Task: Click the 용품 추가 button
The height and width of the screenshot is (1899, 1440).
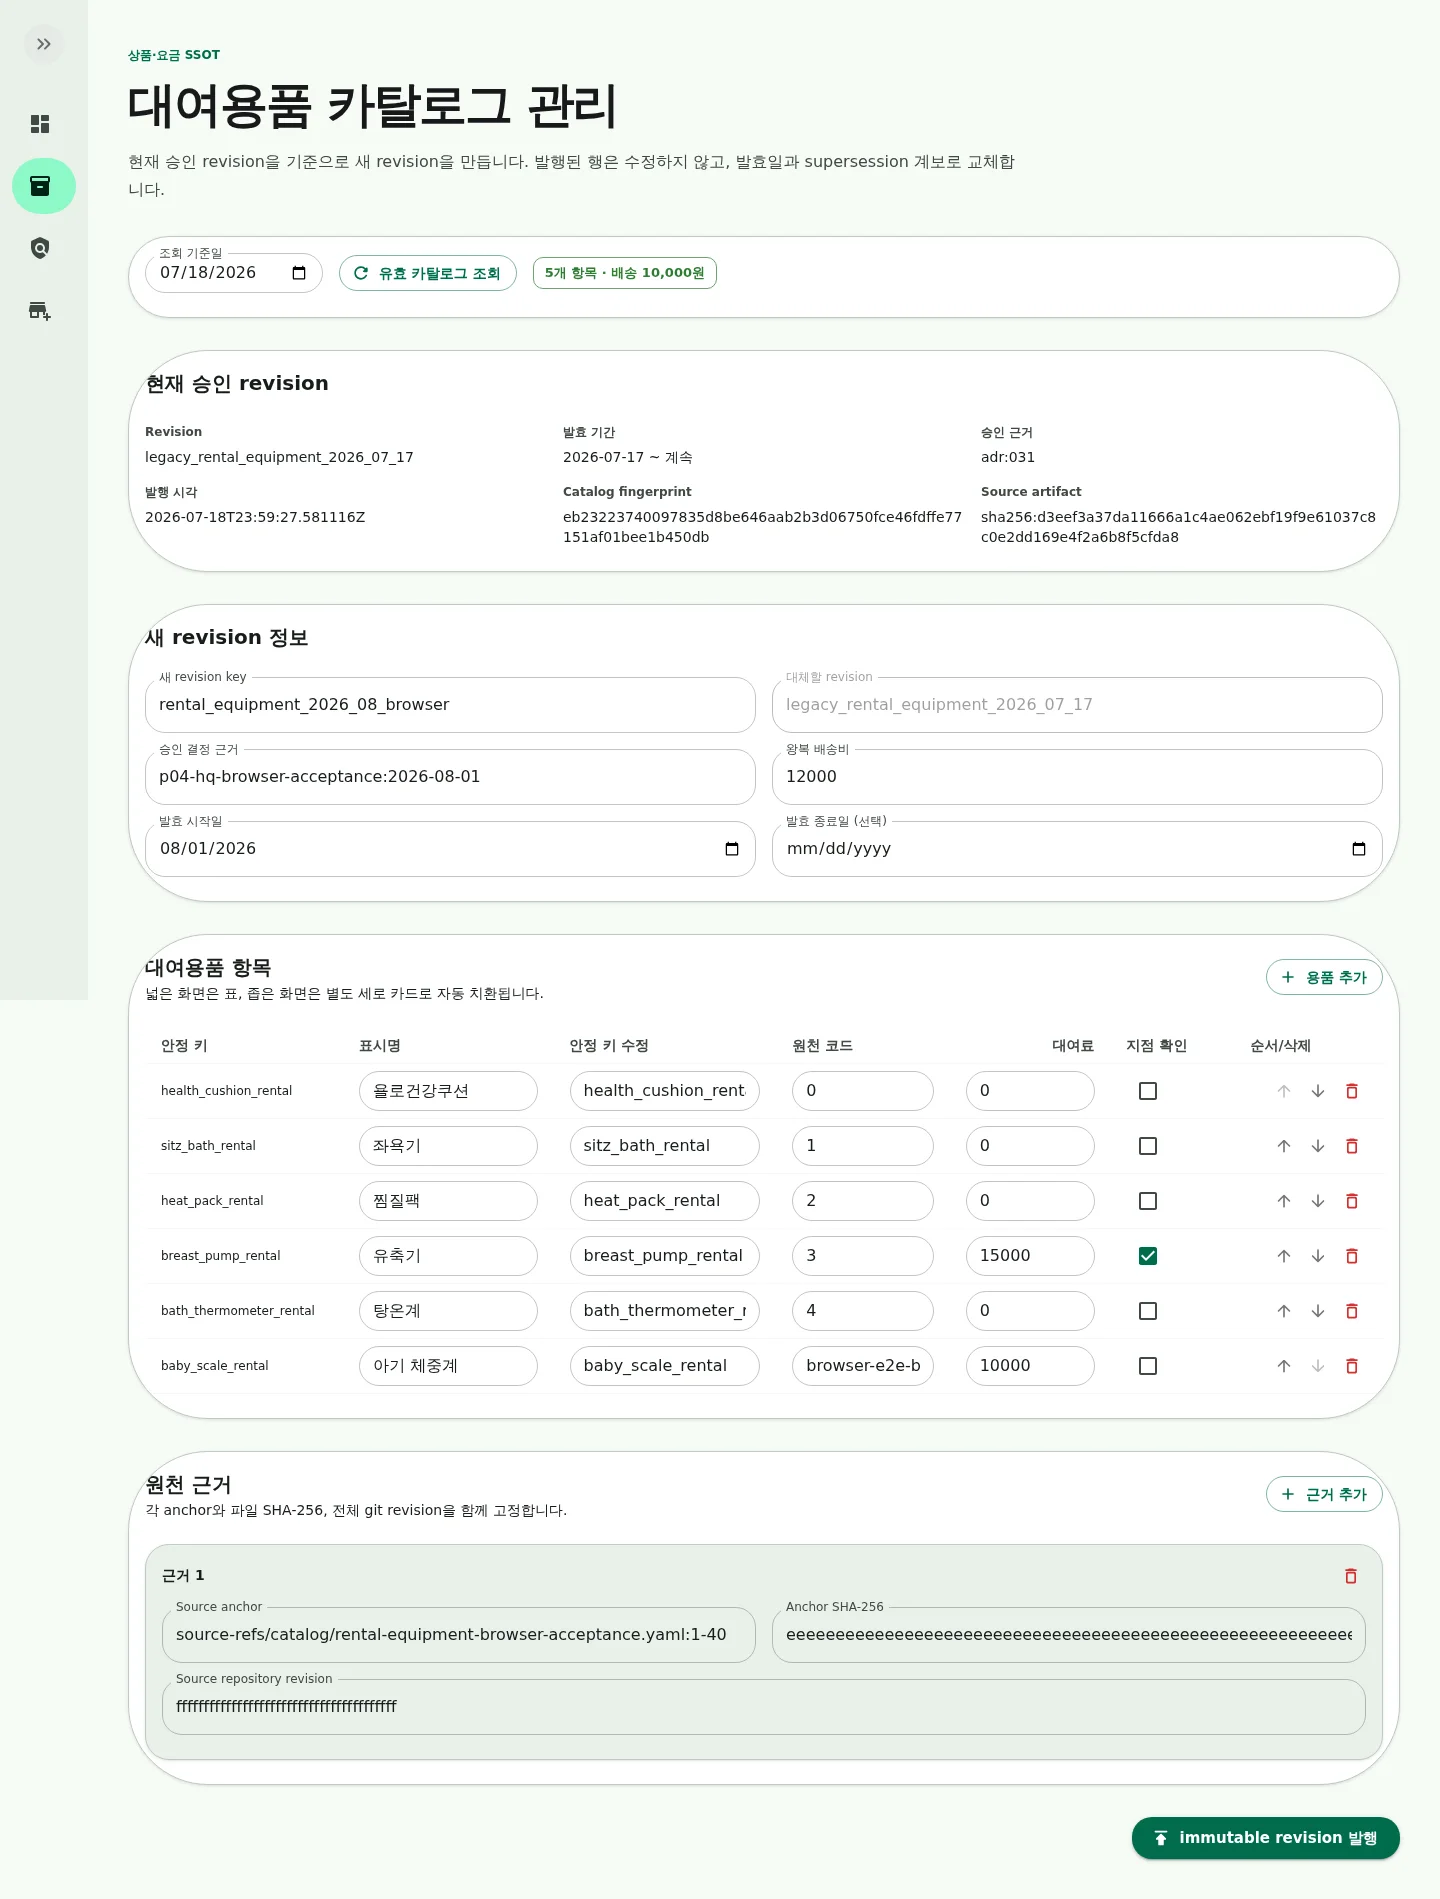Action: click(x=1324, y=977)
